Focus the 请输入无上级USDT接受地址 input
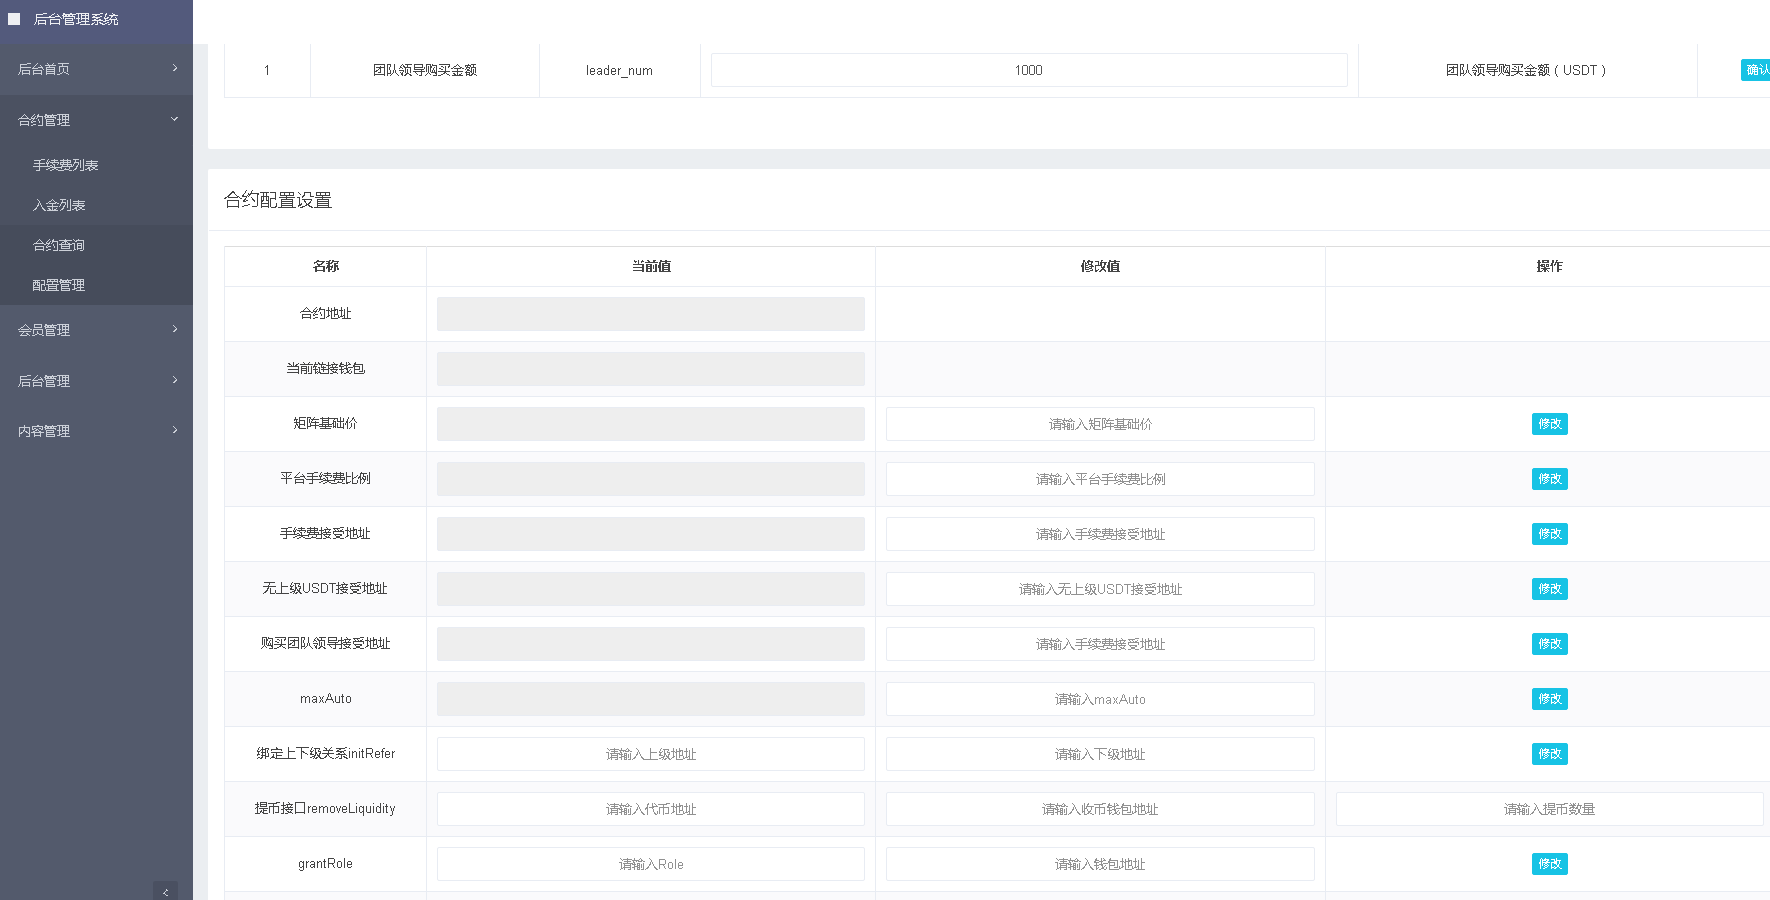Image resolution: width=1770 pixels, height=900 pixels. (1100, 589)
